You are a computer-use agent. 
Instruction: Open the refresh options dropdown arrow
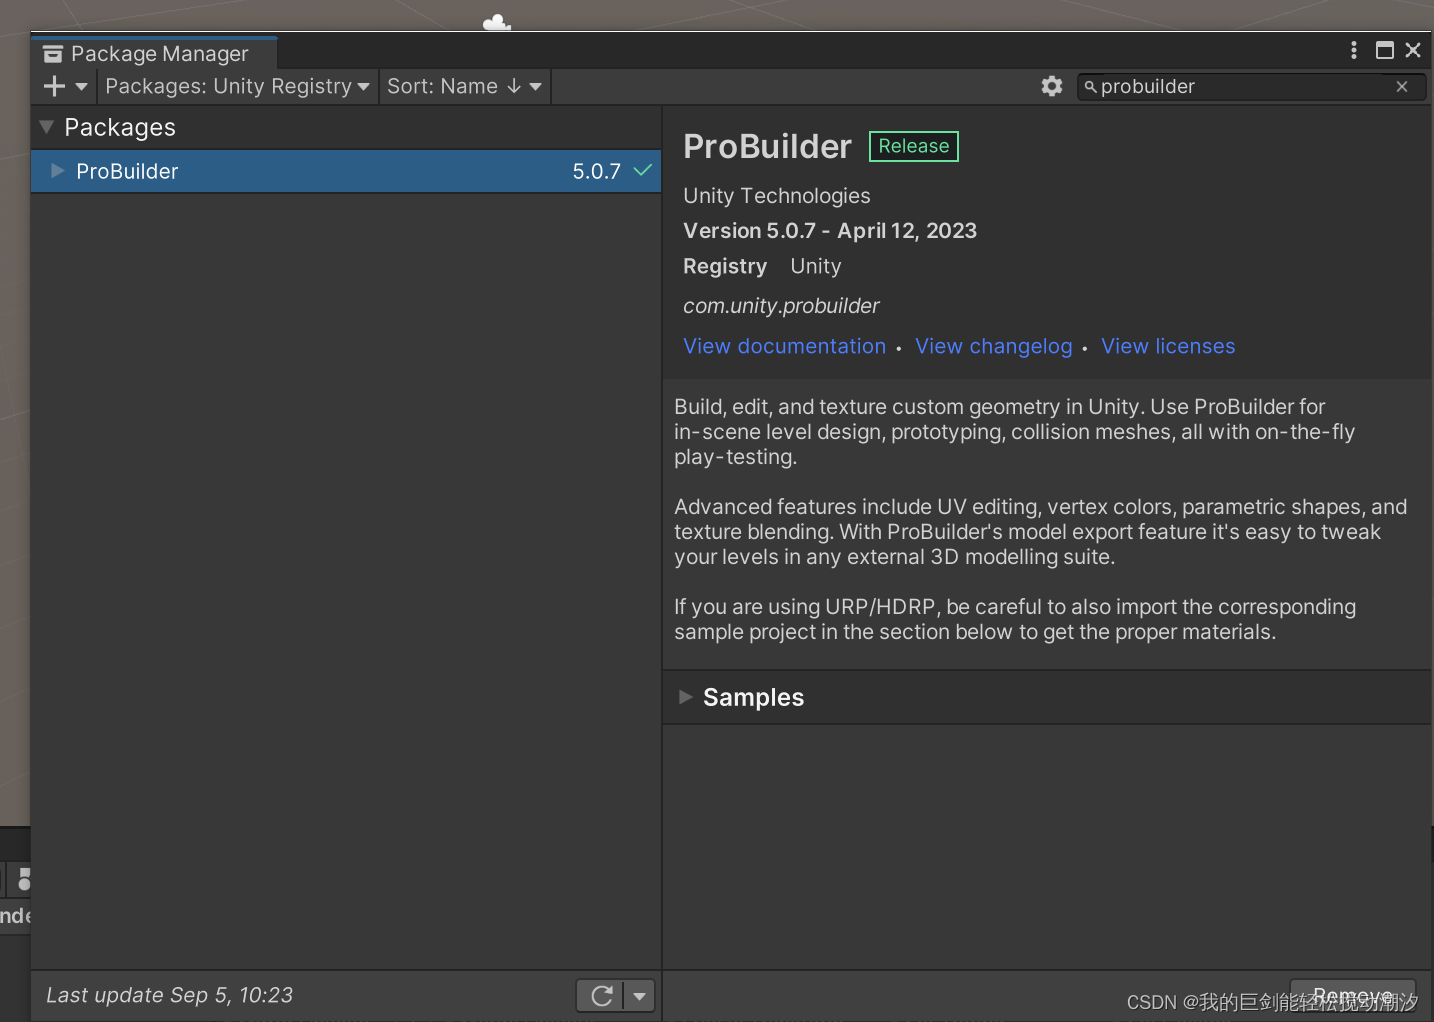click(639, 995)
